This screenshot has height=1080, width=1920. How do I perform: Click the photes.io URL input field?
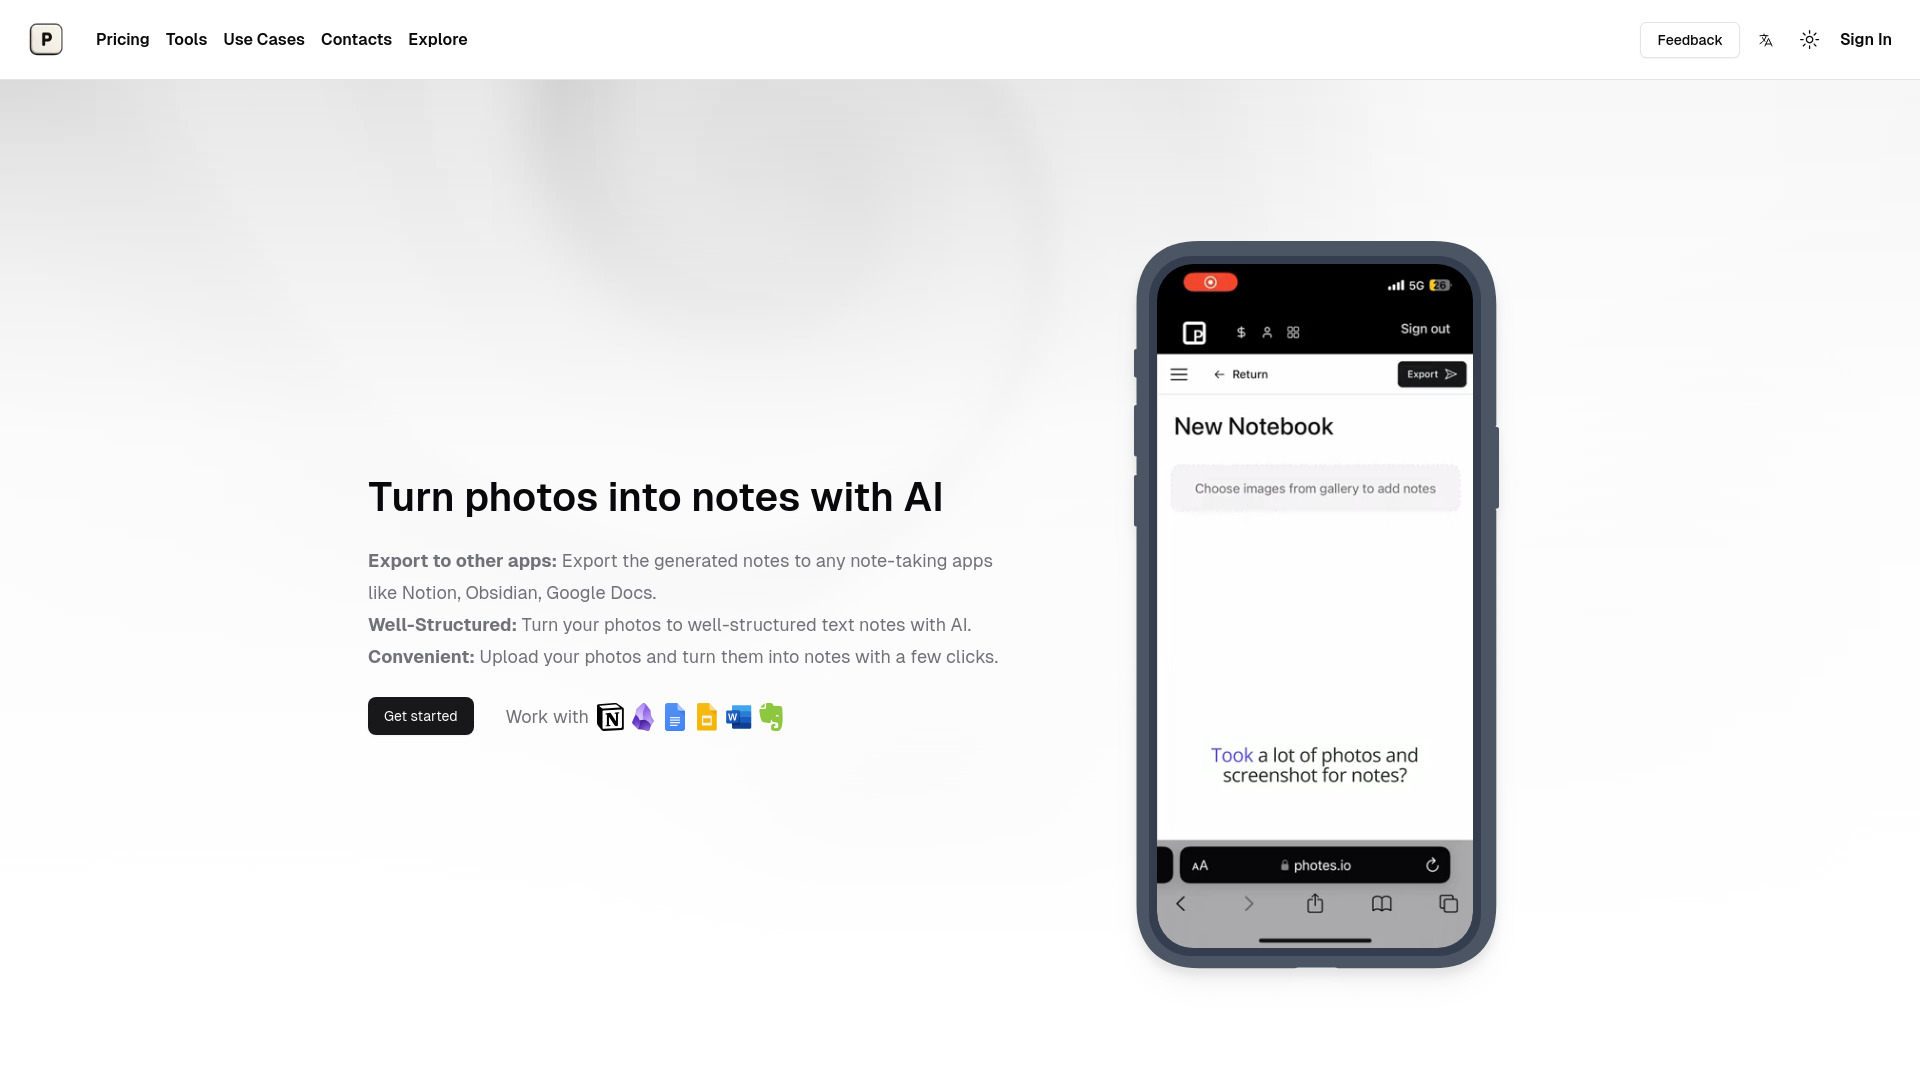tap(1315, 865)
